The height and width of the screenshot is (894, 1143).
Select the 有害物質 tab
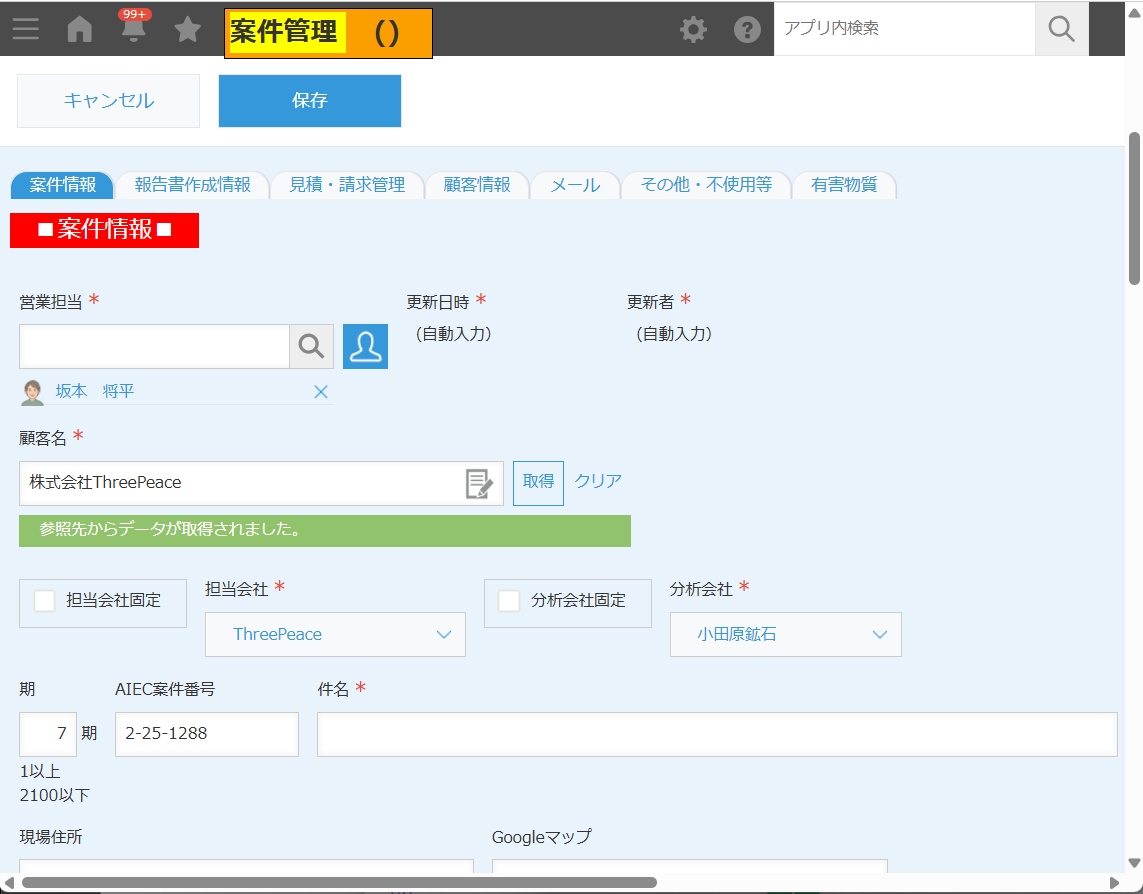coord(844,185)
